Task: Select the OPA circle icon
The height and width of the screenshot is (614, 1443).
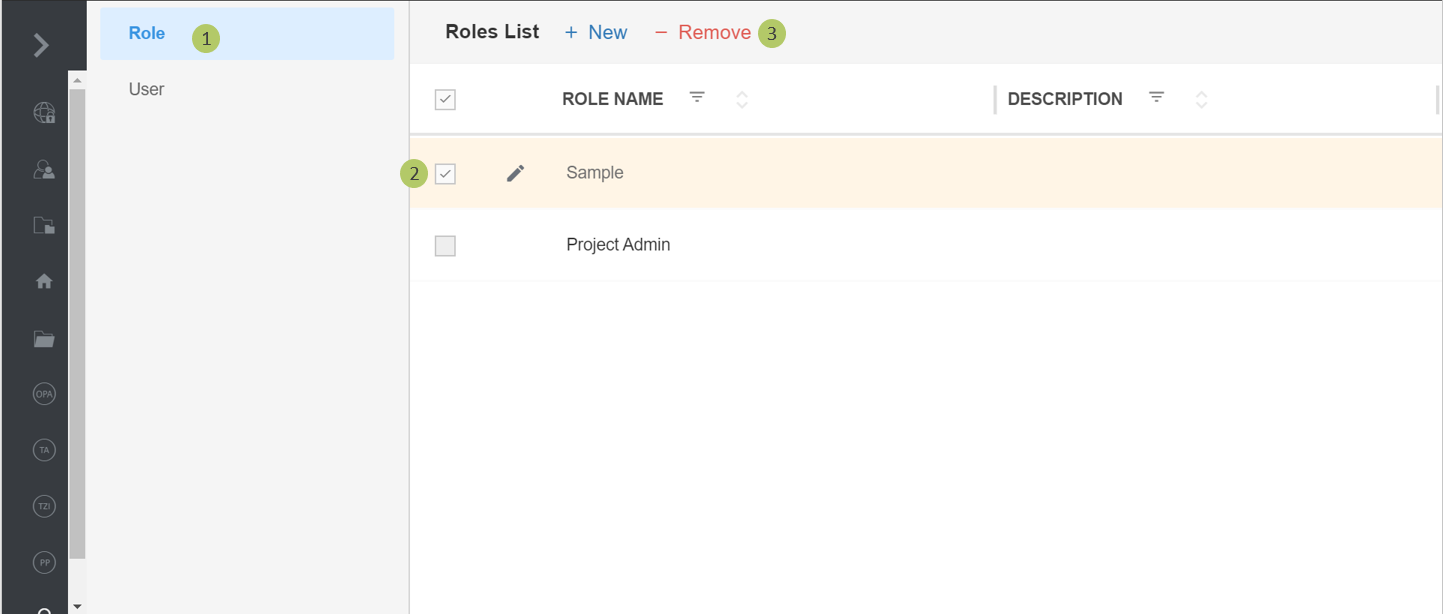Action: pyautogui.click(x=44, y=395)
